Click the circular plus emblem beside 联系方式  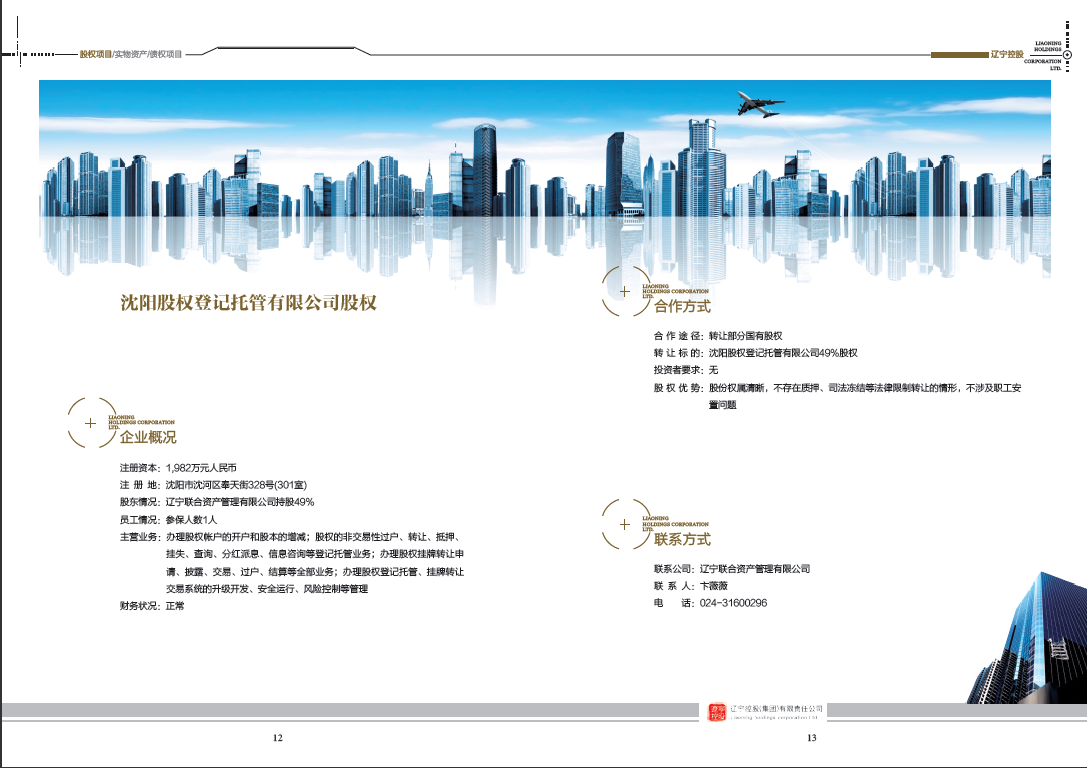(x=625, y=524)
